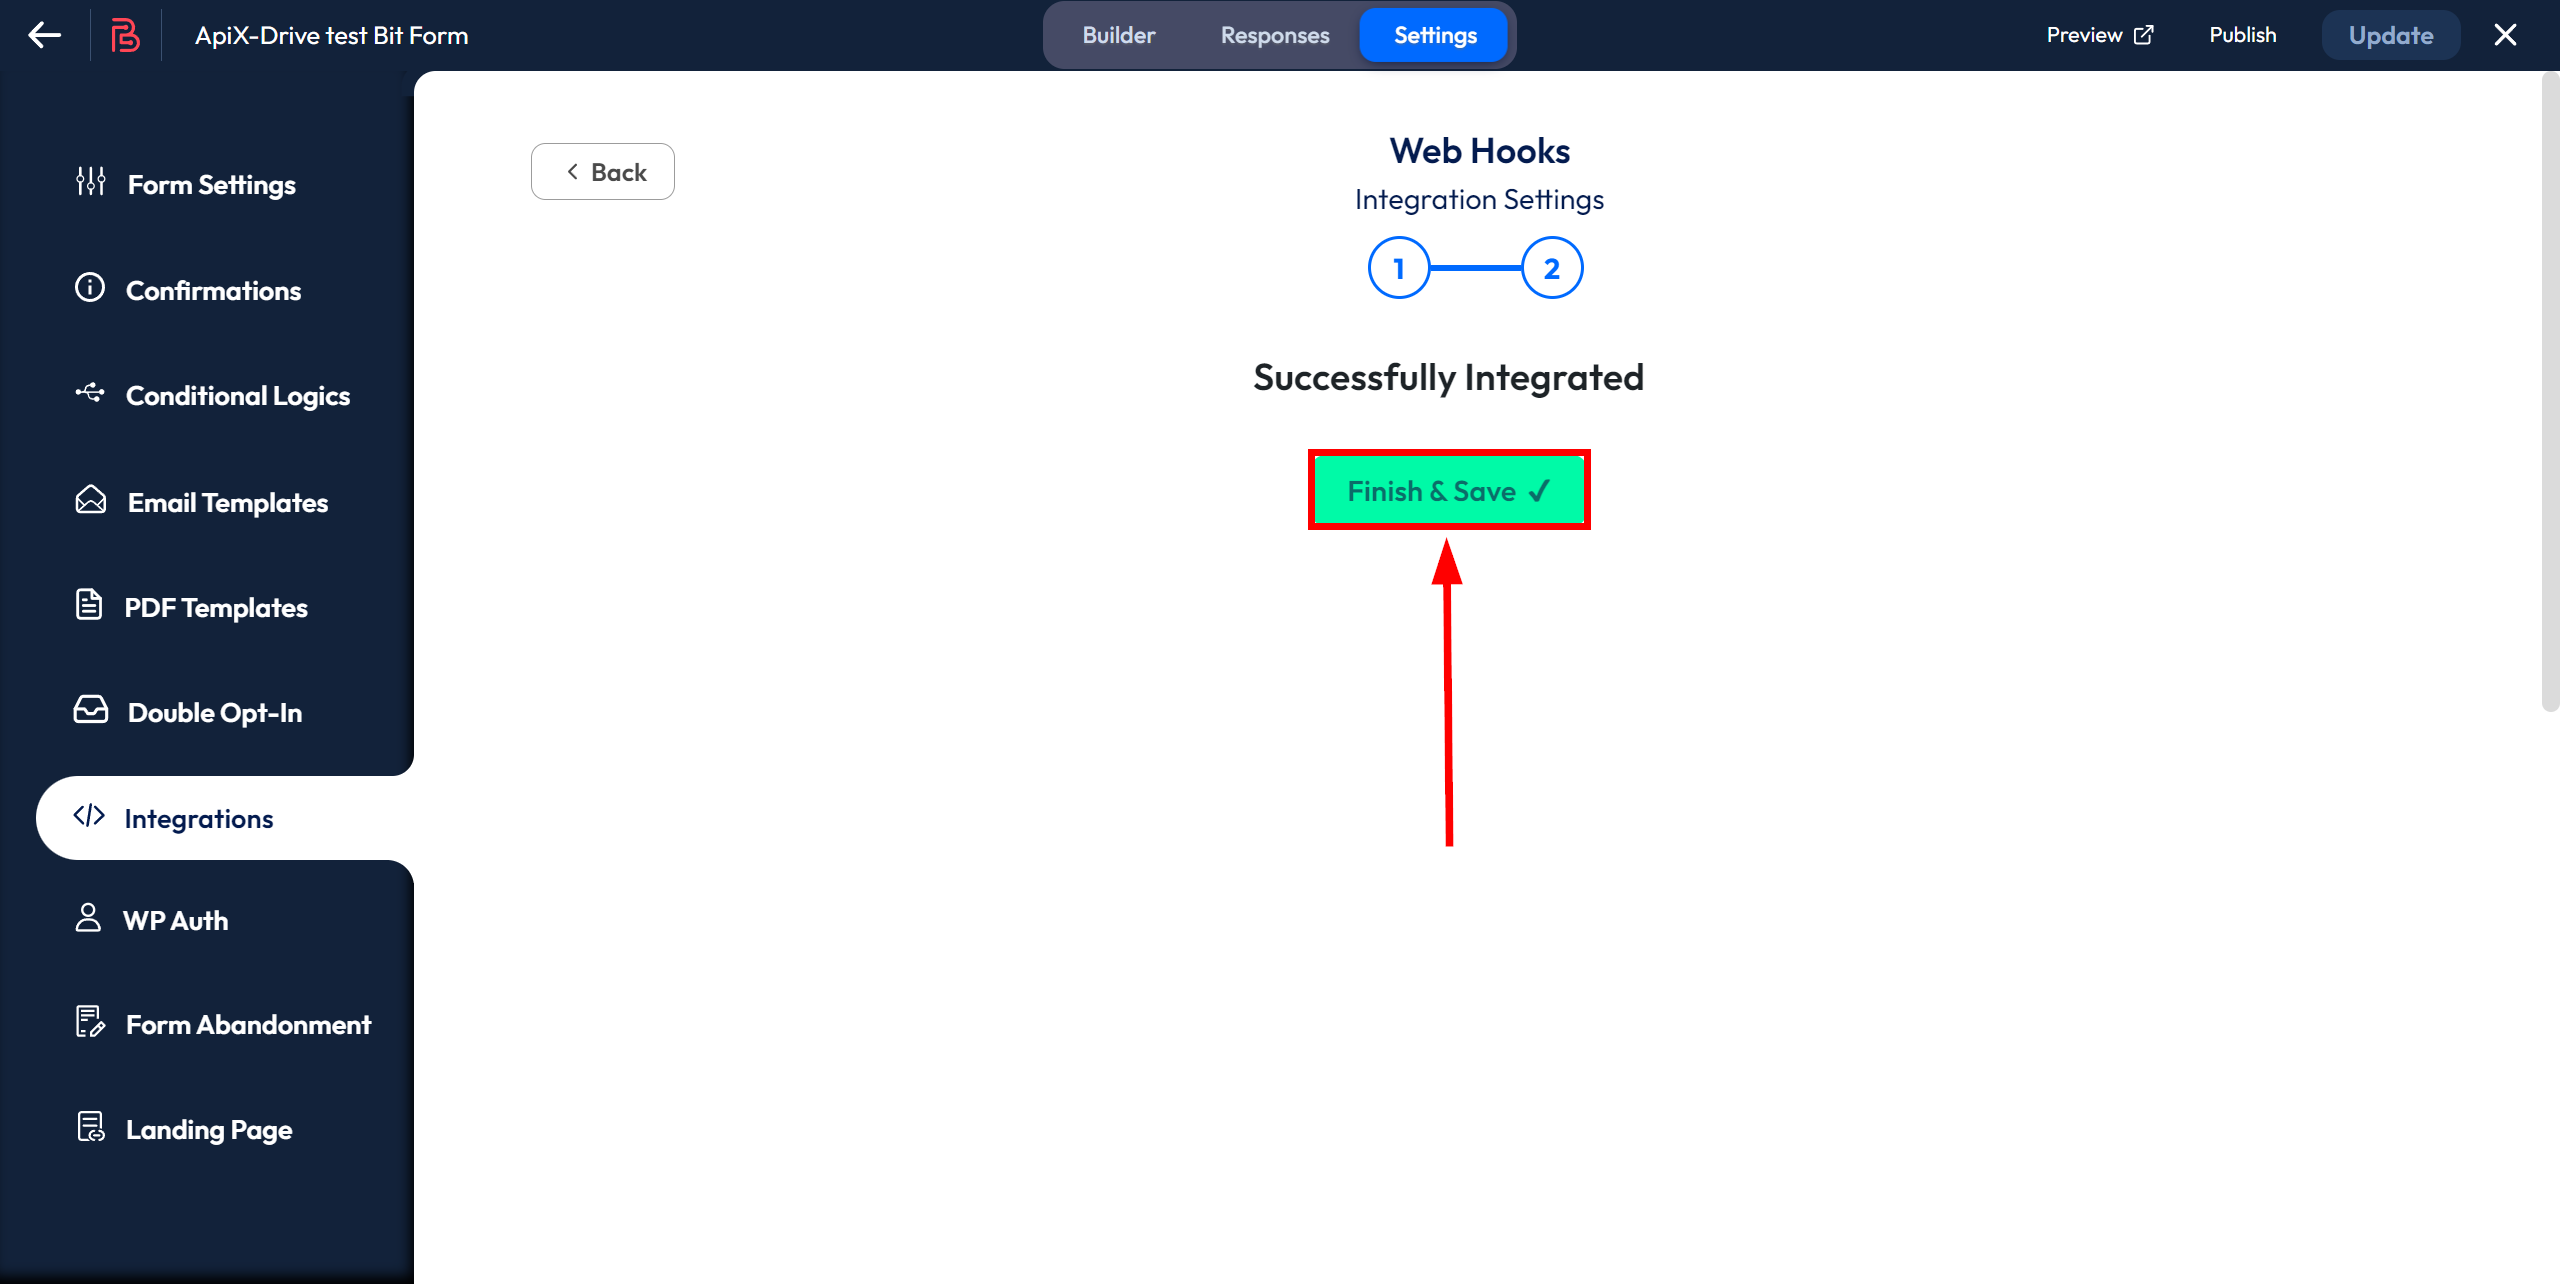Click the PDF Templates sidebar icon

click(x=90, y=606)
